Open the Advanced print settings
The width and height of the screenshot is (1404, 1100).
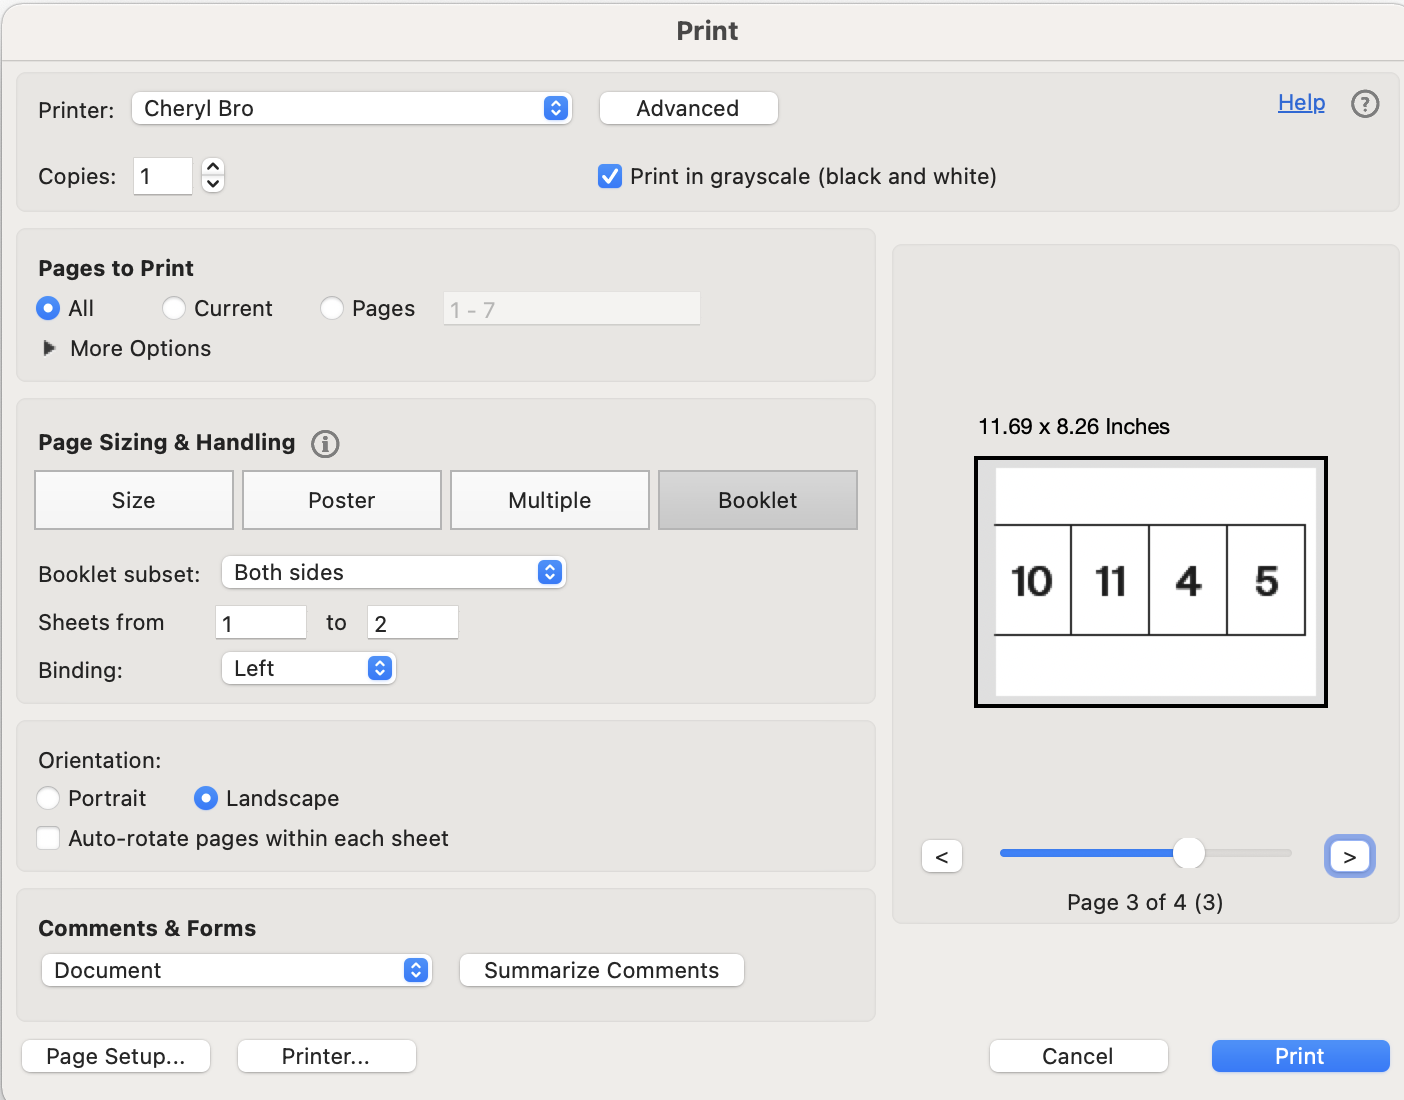pos(688,108)
